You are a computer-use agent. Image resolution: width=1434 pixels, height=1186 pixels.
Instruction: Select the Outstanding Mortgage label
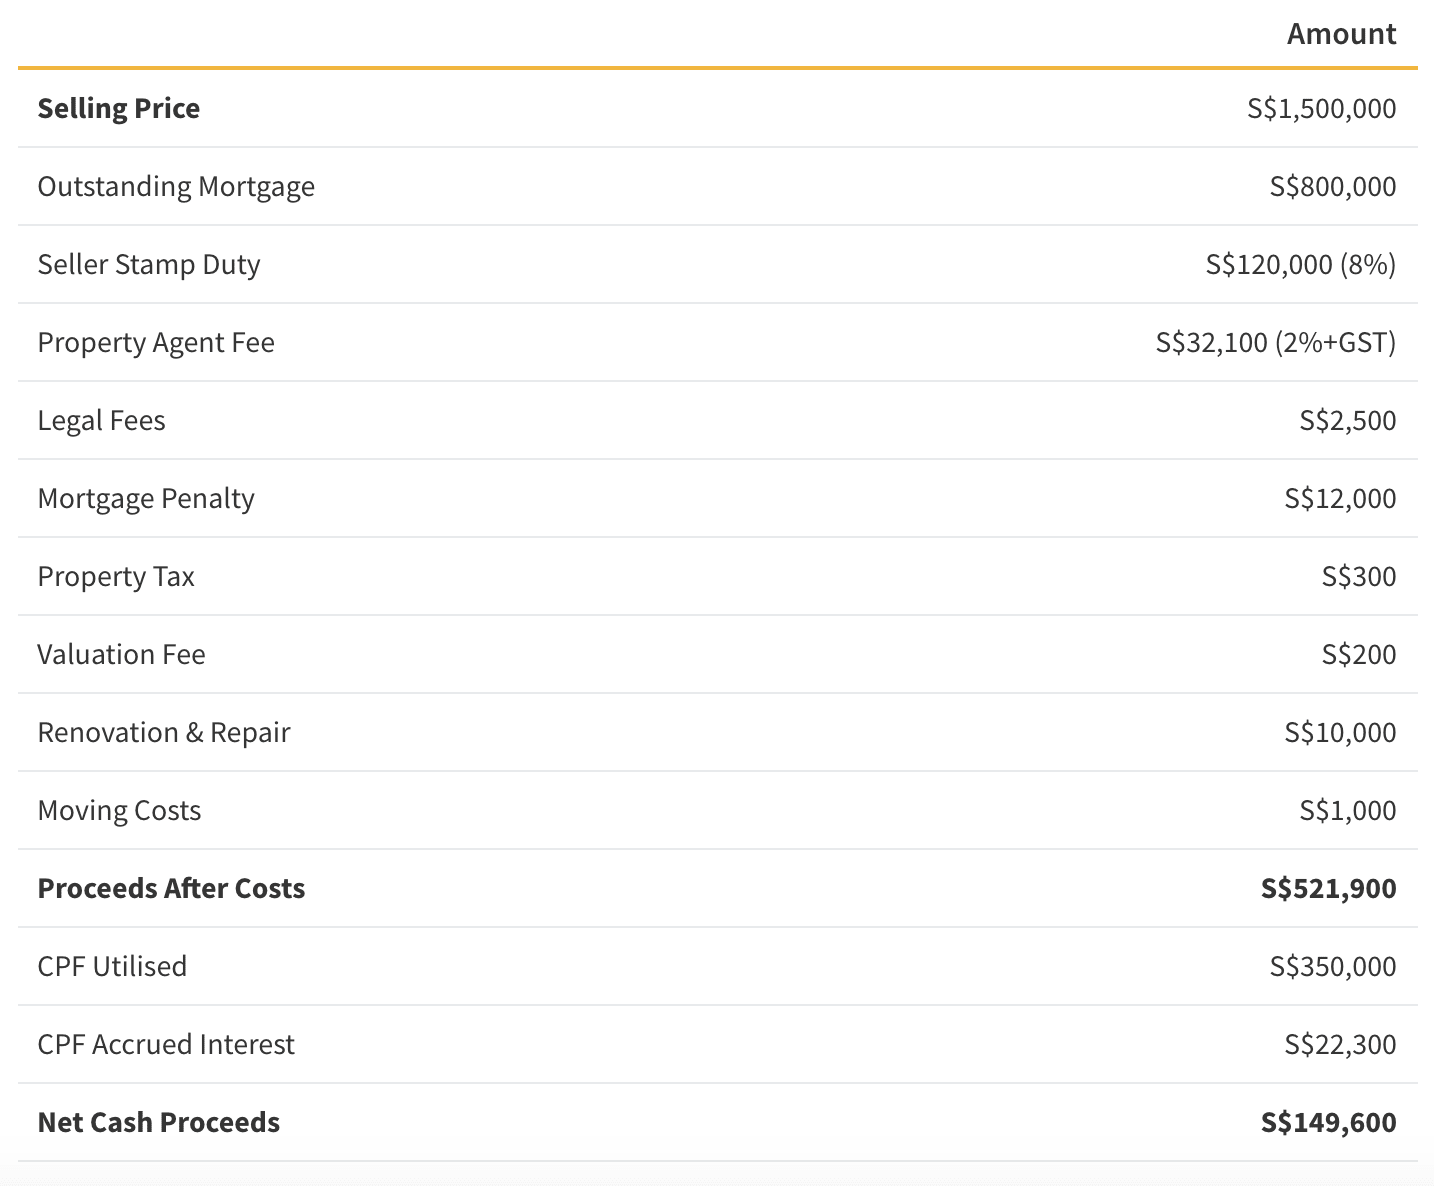coord(176,187)
